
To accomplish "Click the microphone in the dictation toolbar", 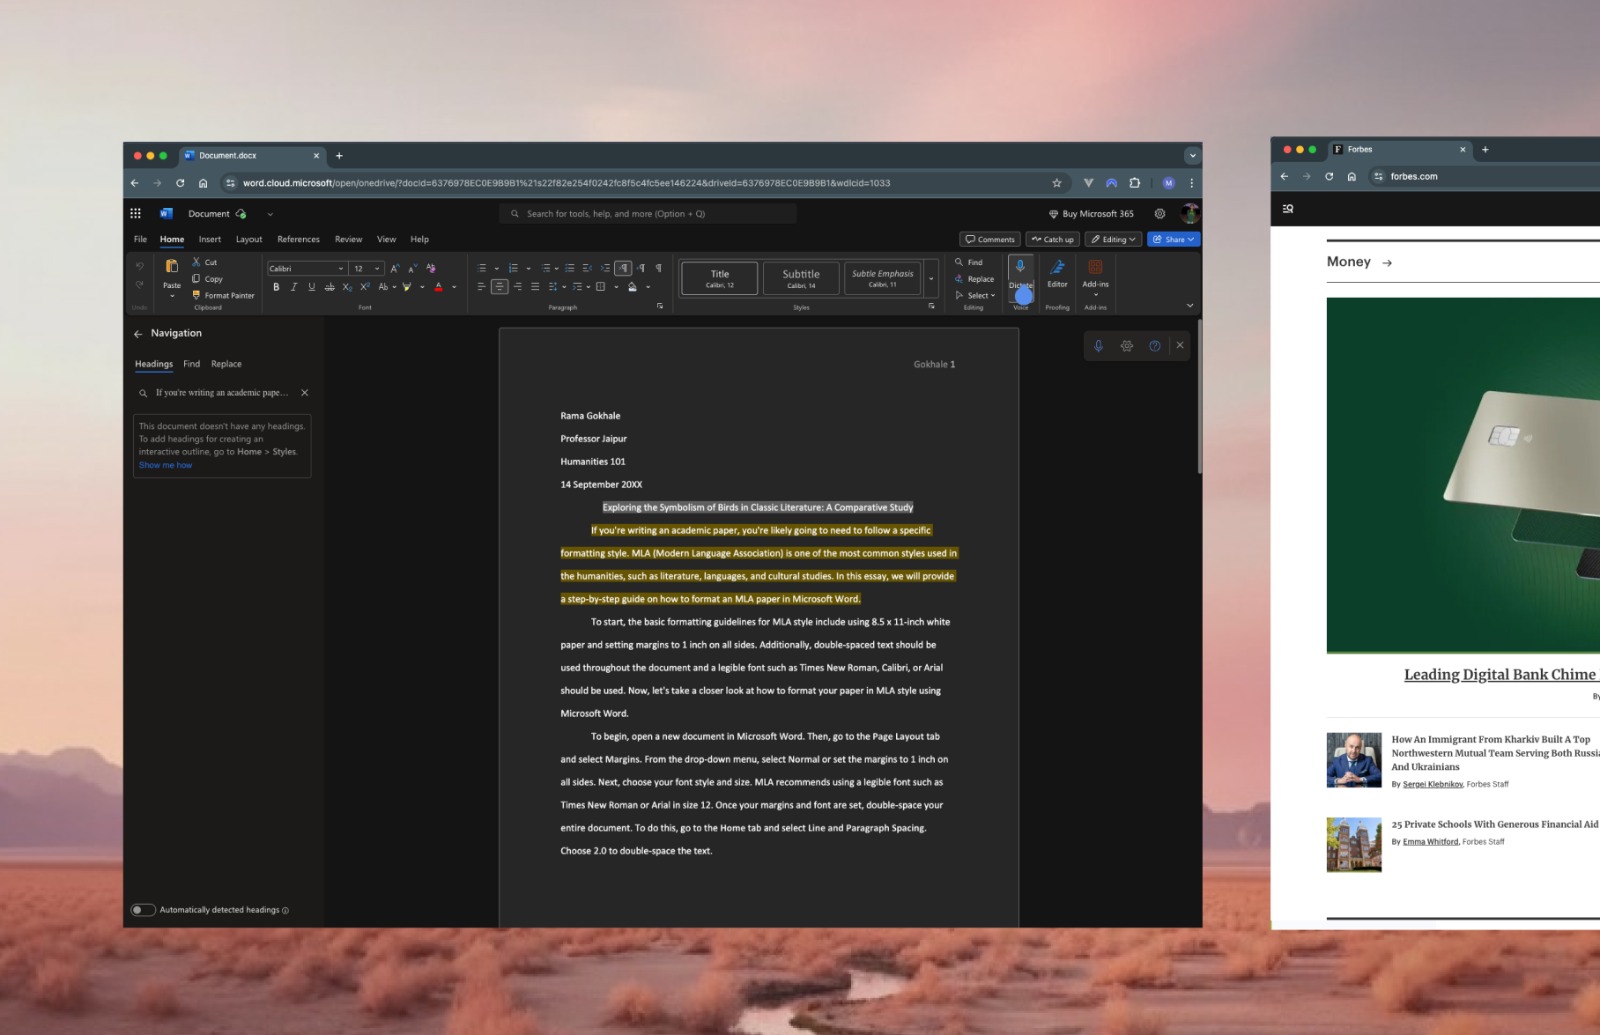I will (x=1098, y=346).
